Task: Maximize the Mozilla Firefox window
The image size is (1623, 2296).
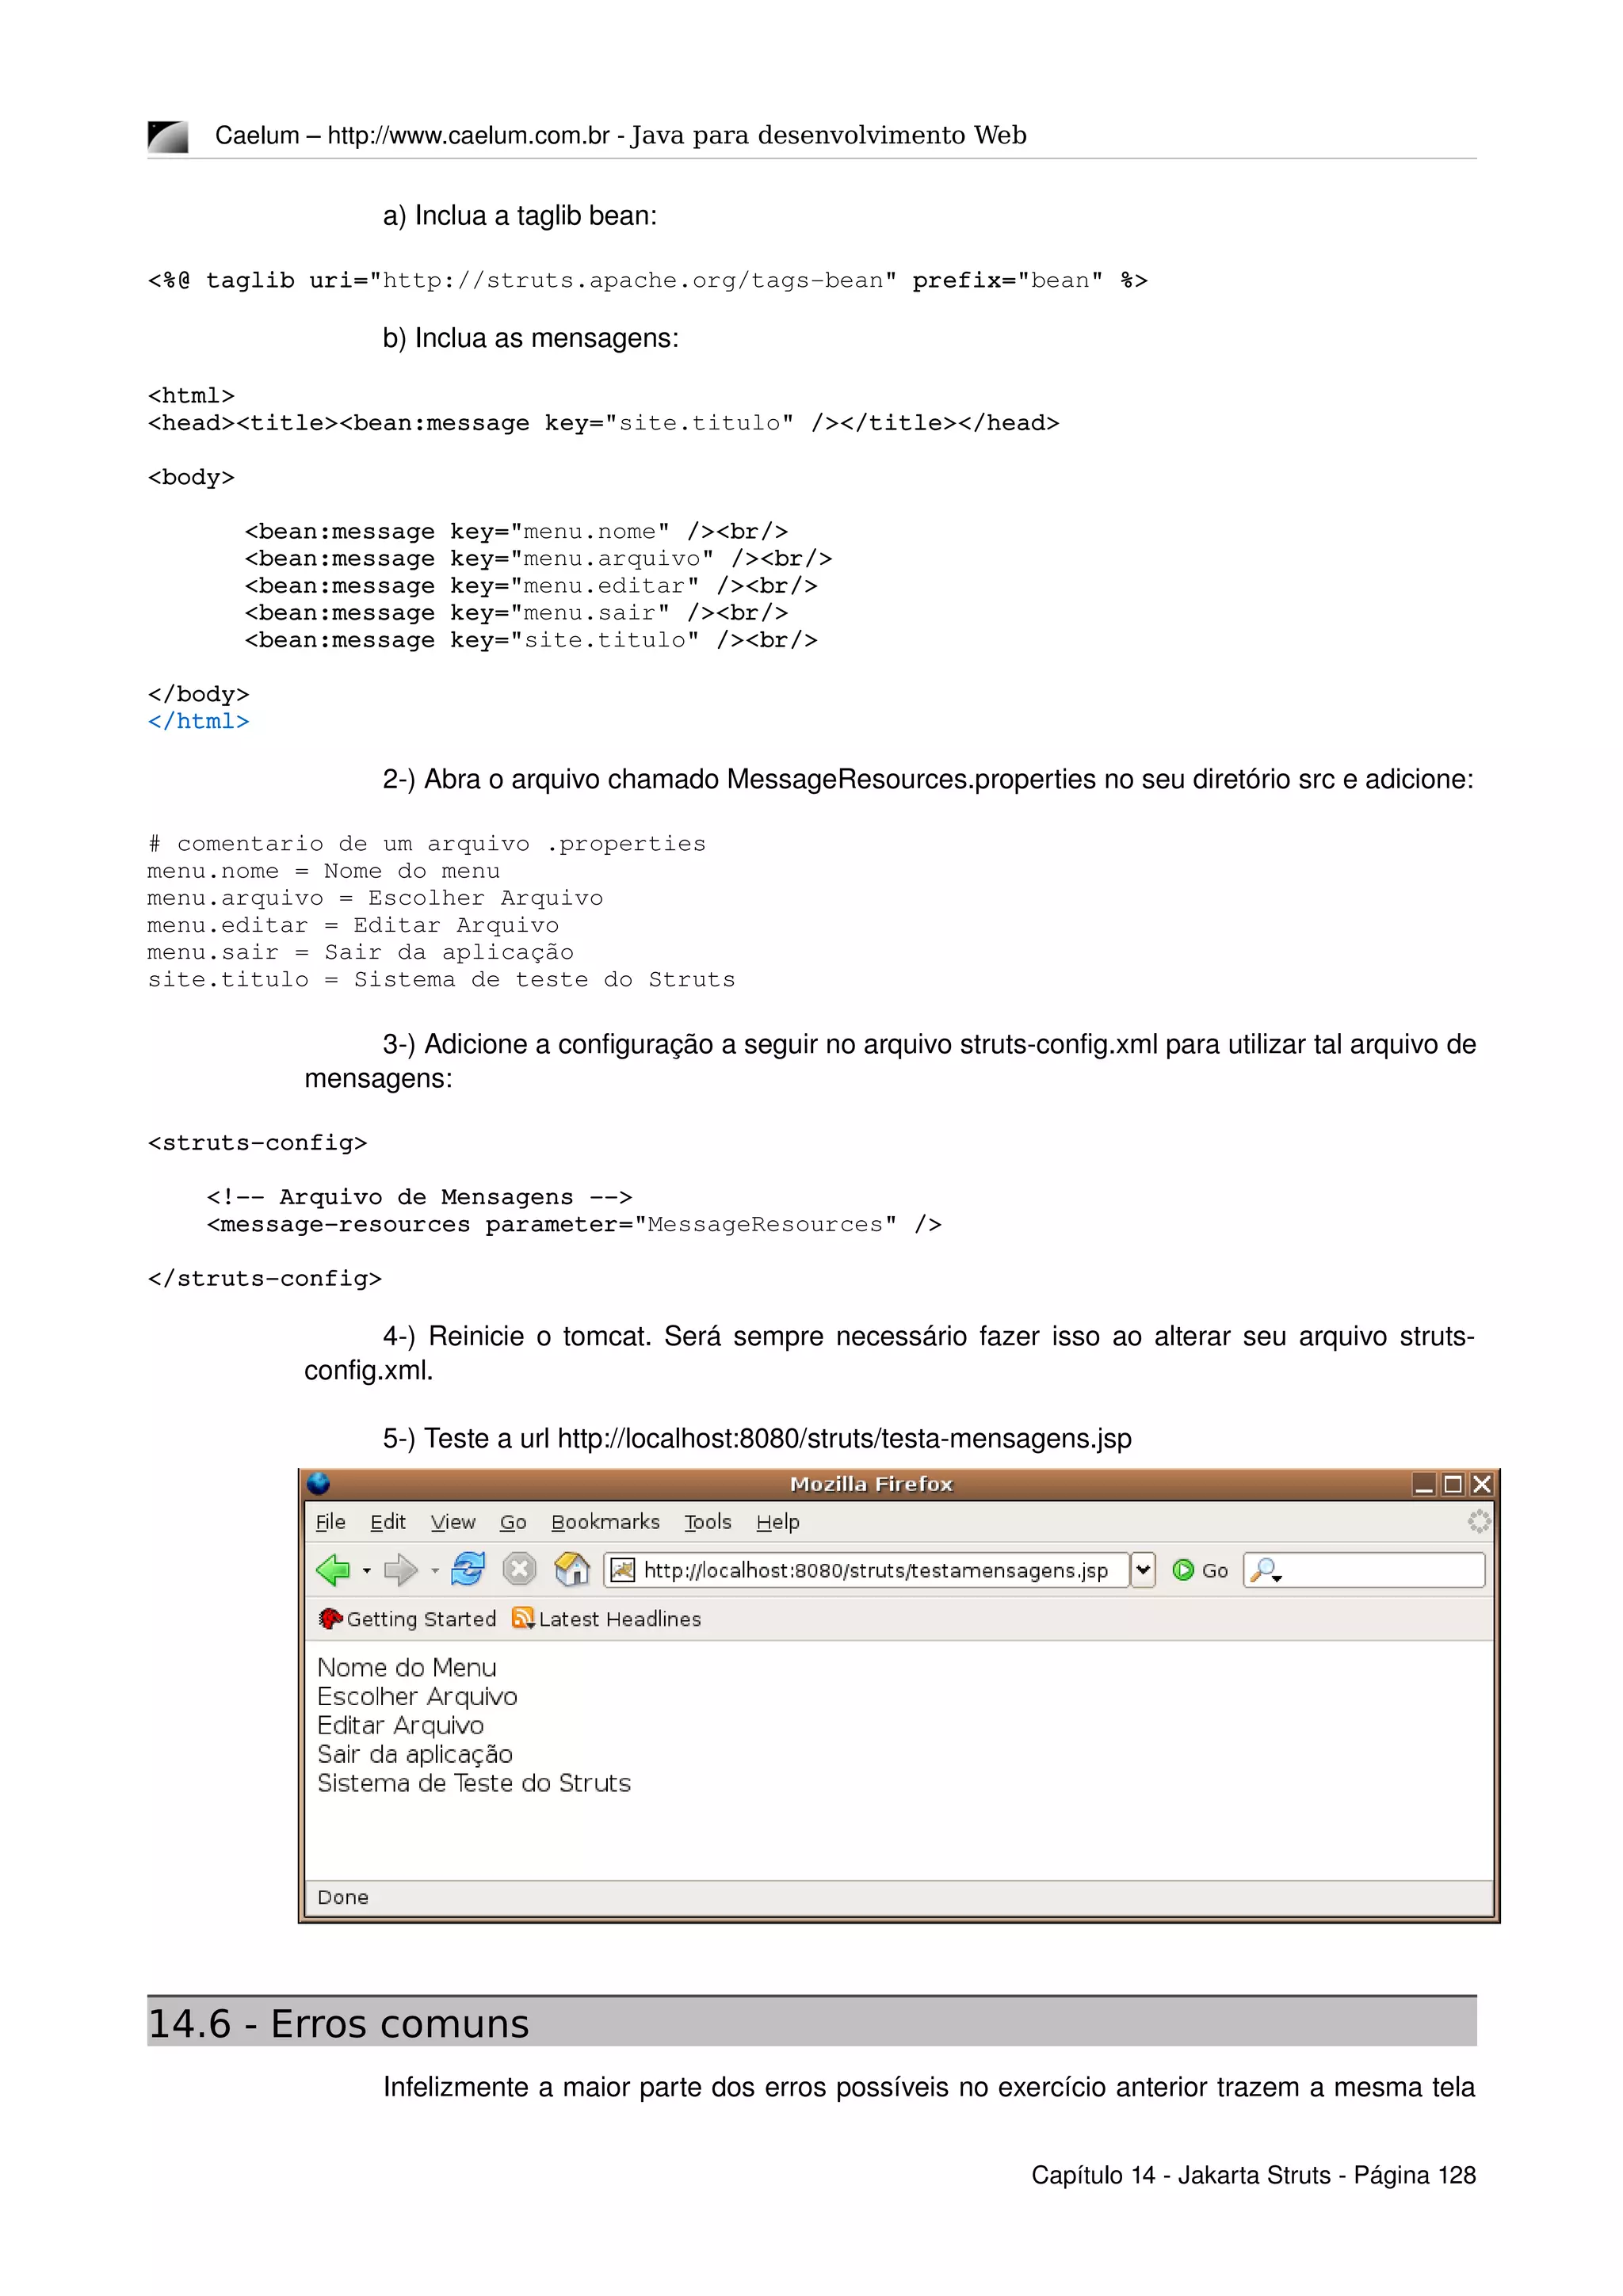Action: pos(1453,1484)
